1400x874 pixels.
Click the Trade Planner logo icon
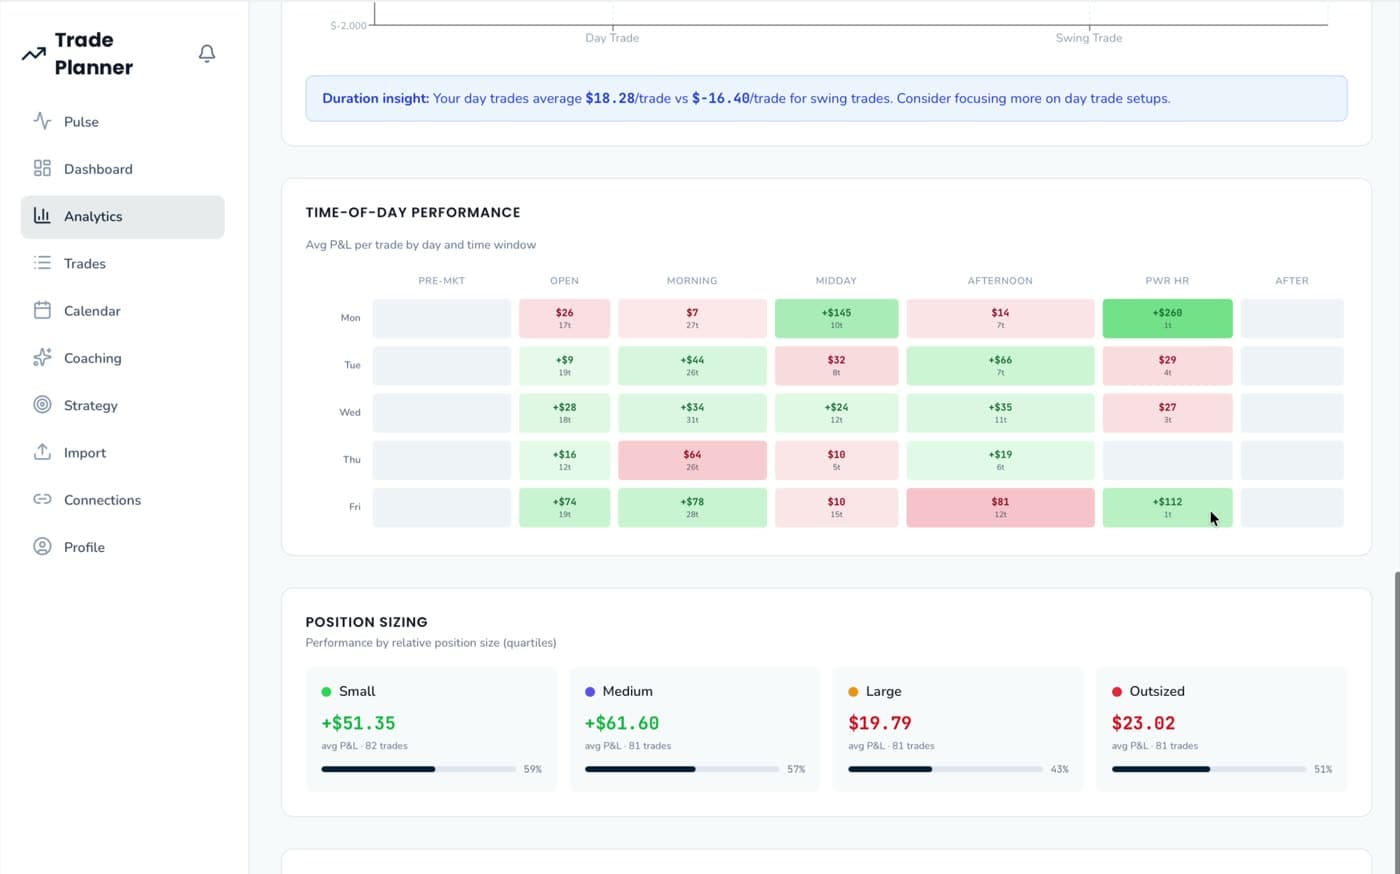34,54
